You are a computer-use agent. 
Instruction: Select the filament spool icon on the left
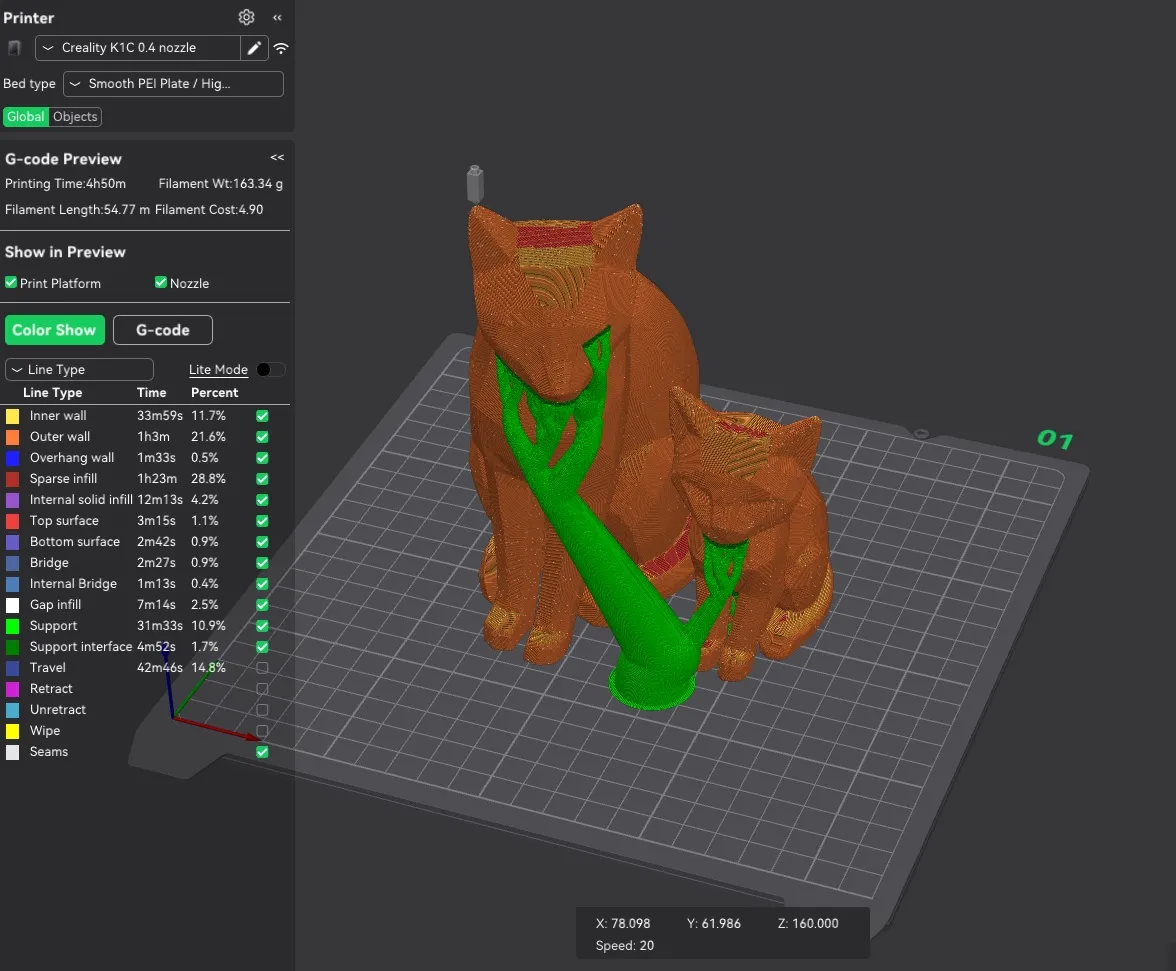[13, 48]
